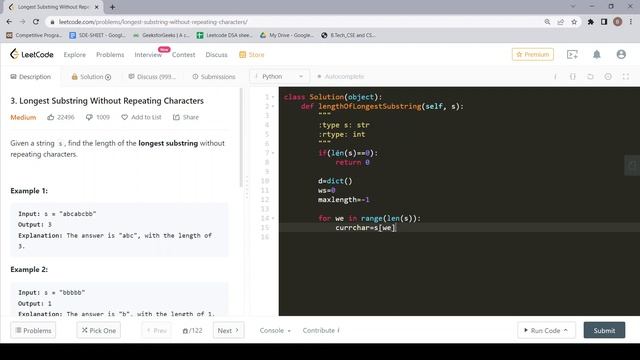Open the user account avatar
The height and width of the screenshot is (360, 640).
(621, 54)
